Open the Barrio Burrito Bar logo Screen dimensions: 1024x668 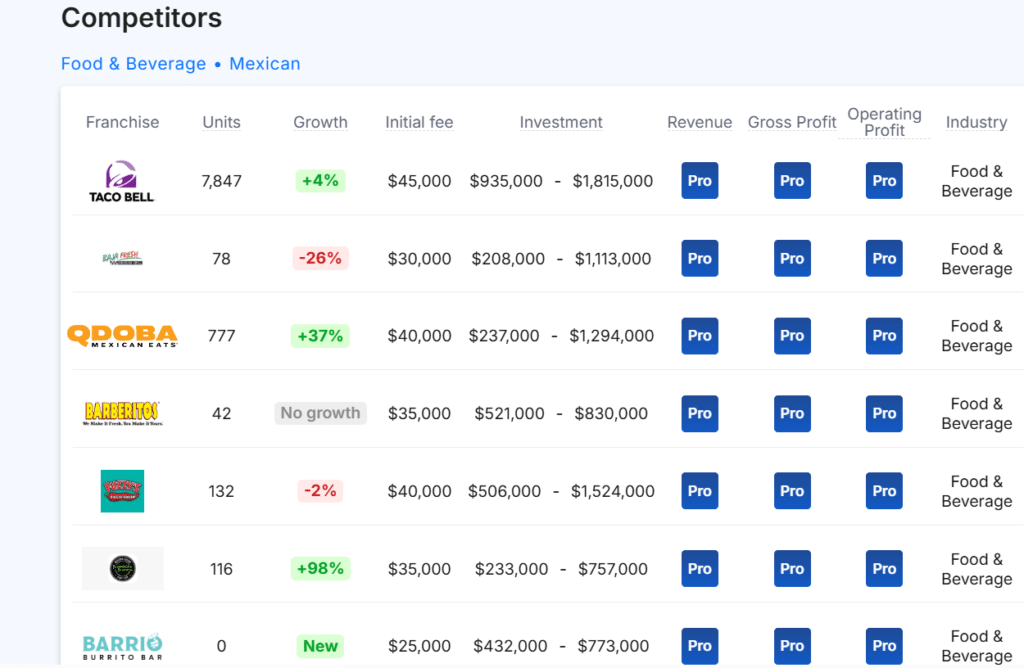(x=122, y=646)
